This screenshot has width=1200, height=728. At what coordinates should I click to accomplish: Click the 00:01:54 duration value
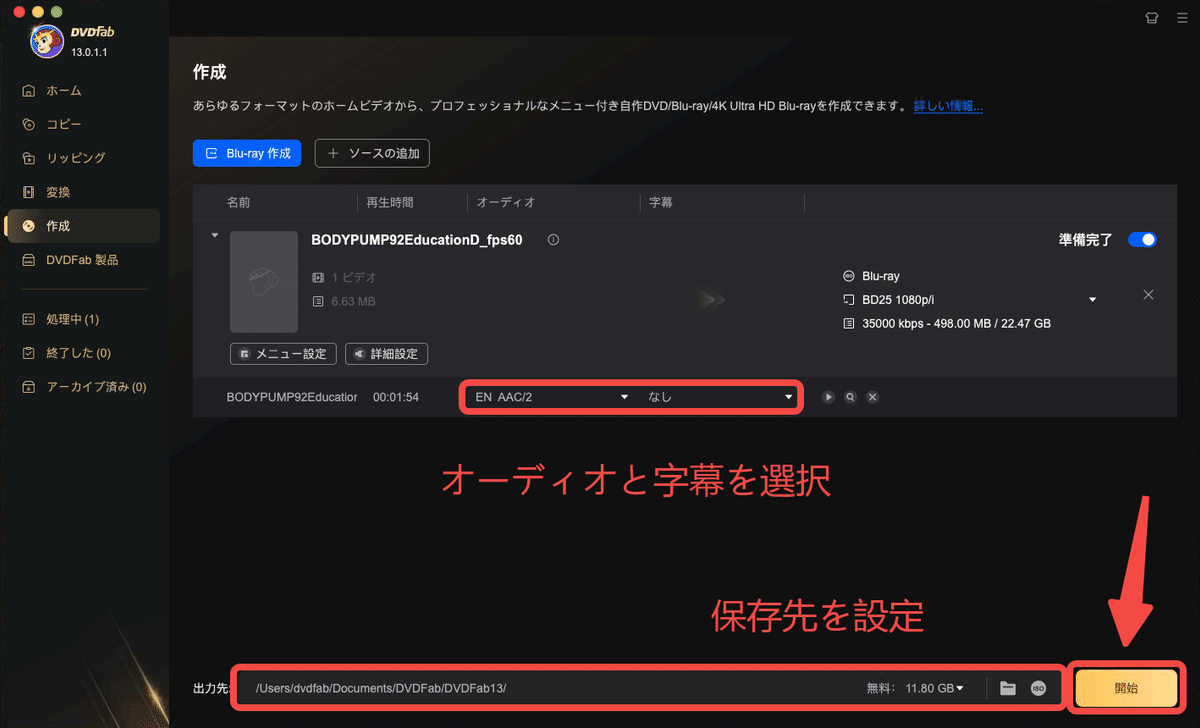[396, 397]
